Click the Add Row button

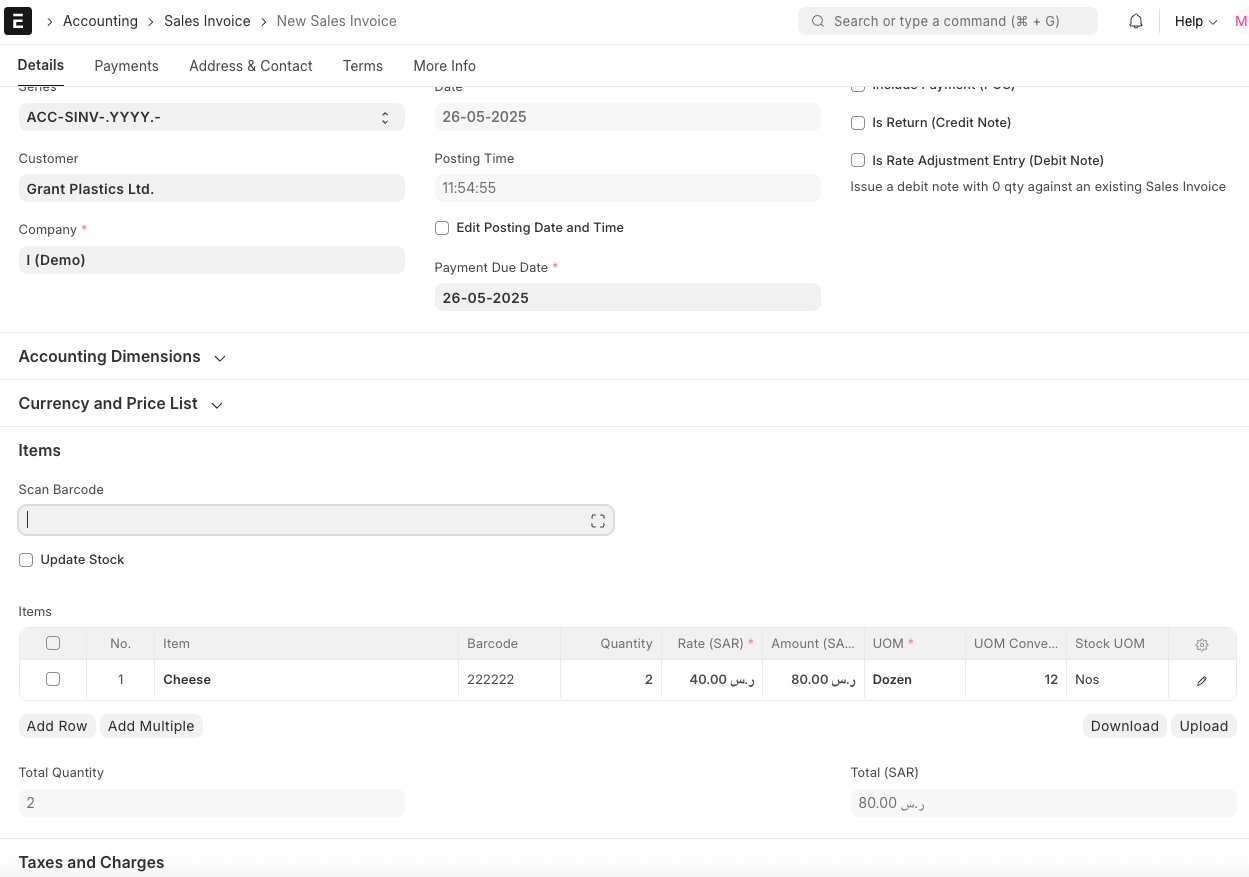(57, 726)
